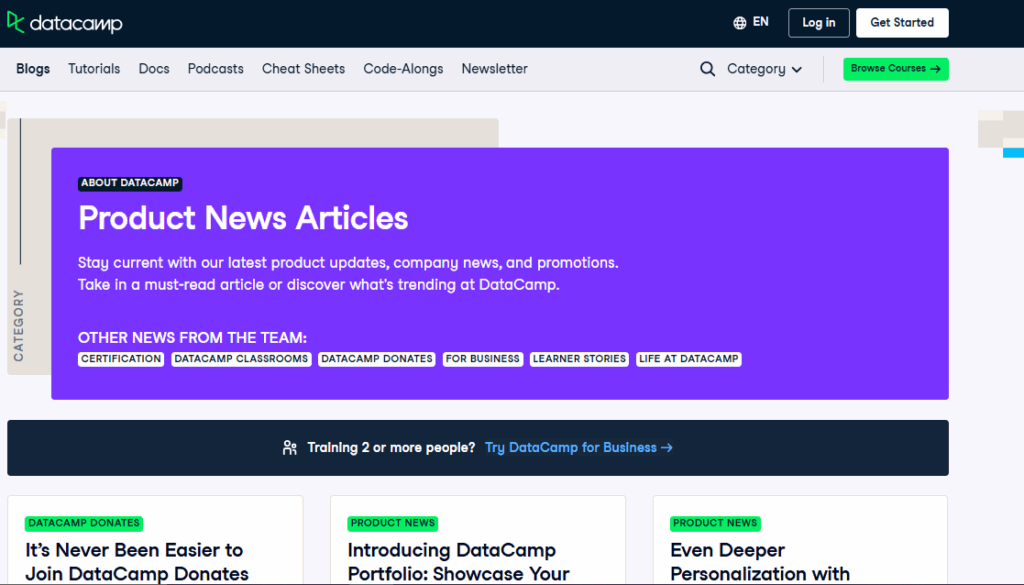Click the OTHER NEWS FROM THE TEAM text
1024x585 pixels.
click(192, 338)
